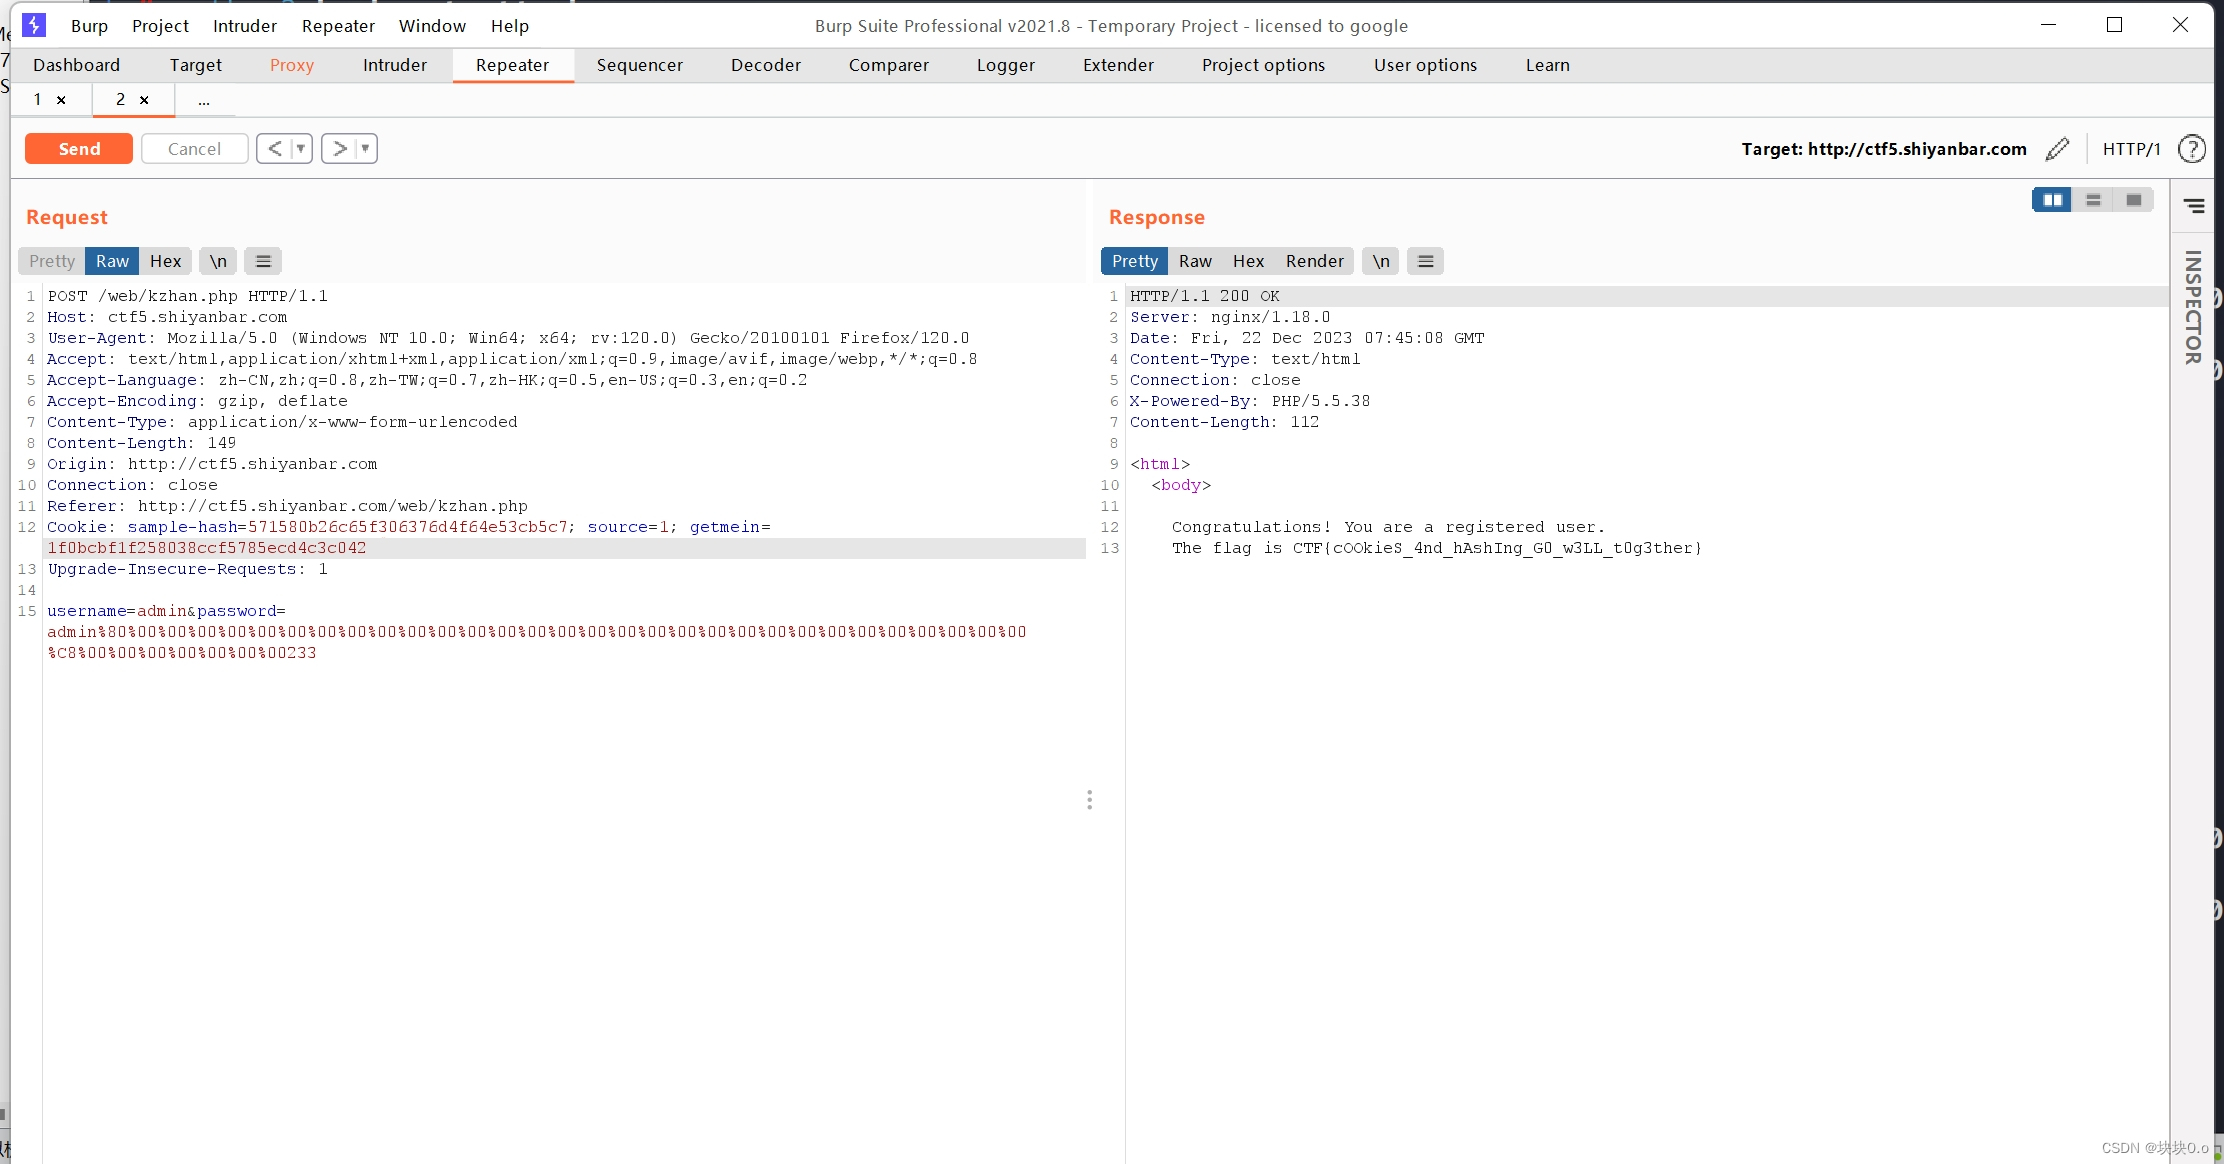Expand the back history dropdown arrow
The height and width of the screenshot is (1164, 2224).
[x=300, y=149]
